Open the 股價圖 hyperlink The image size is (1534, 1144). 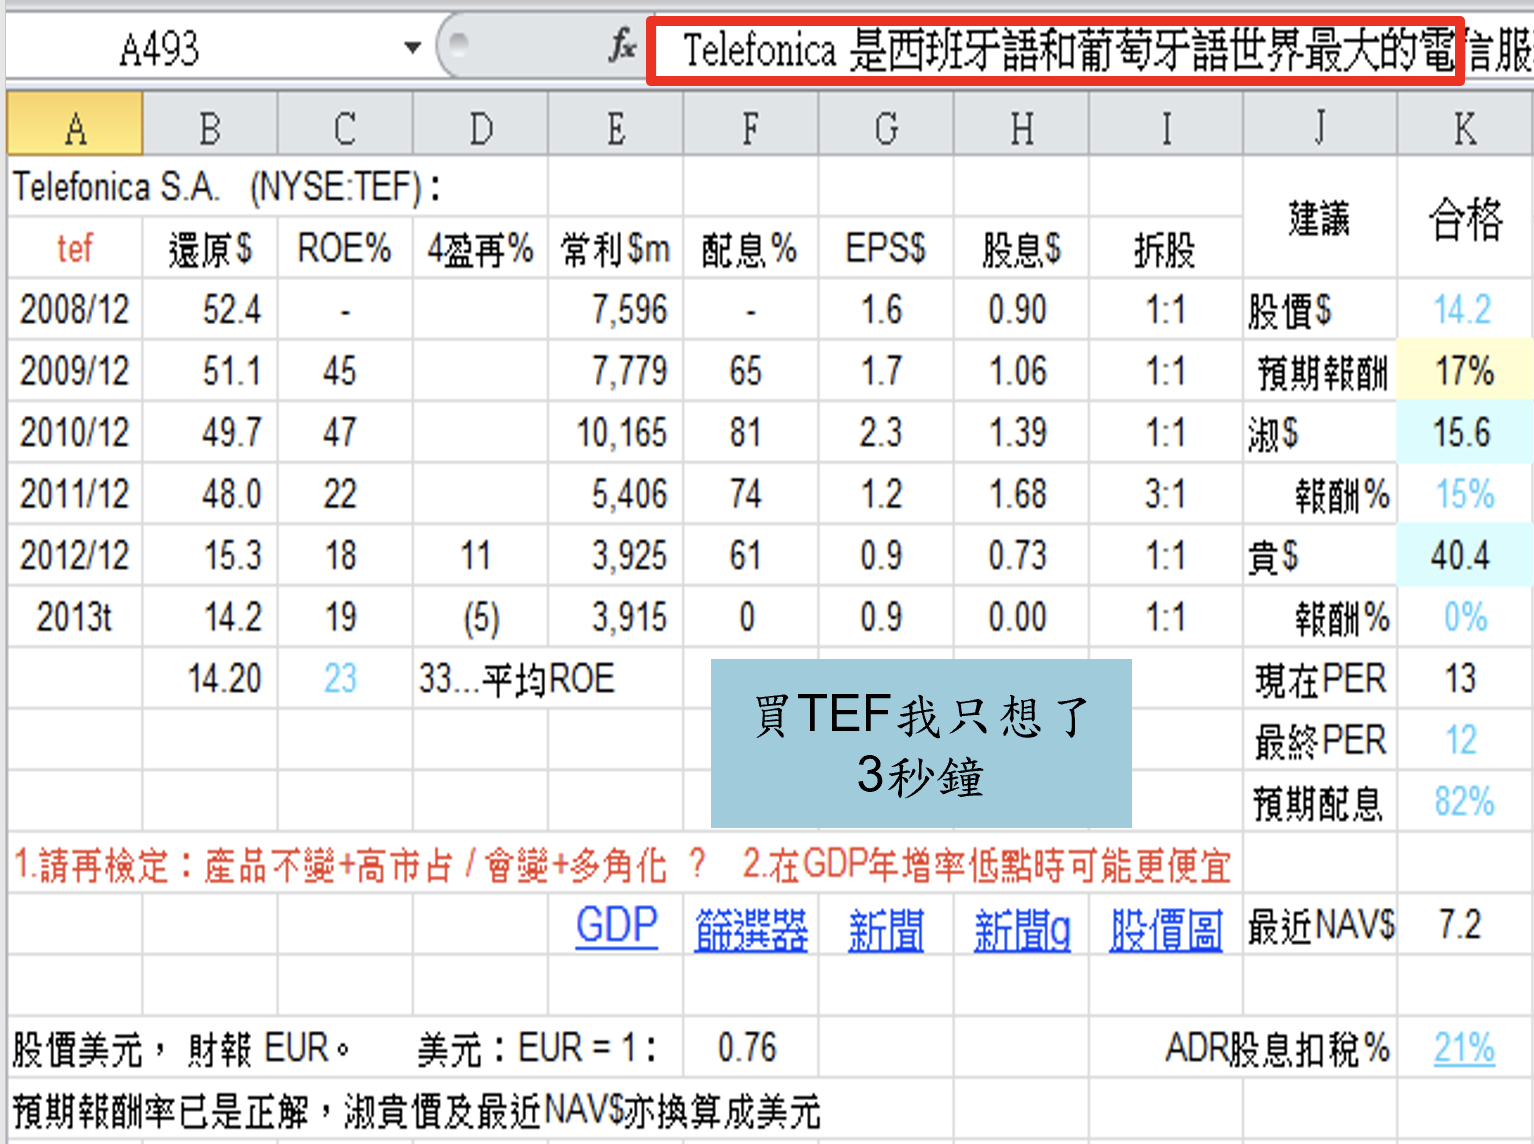pos(1166,929)
